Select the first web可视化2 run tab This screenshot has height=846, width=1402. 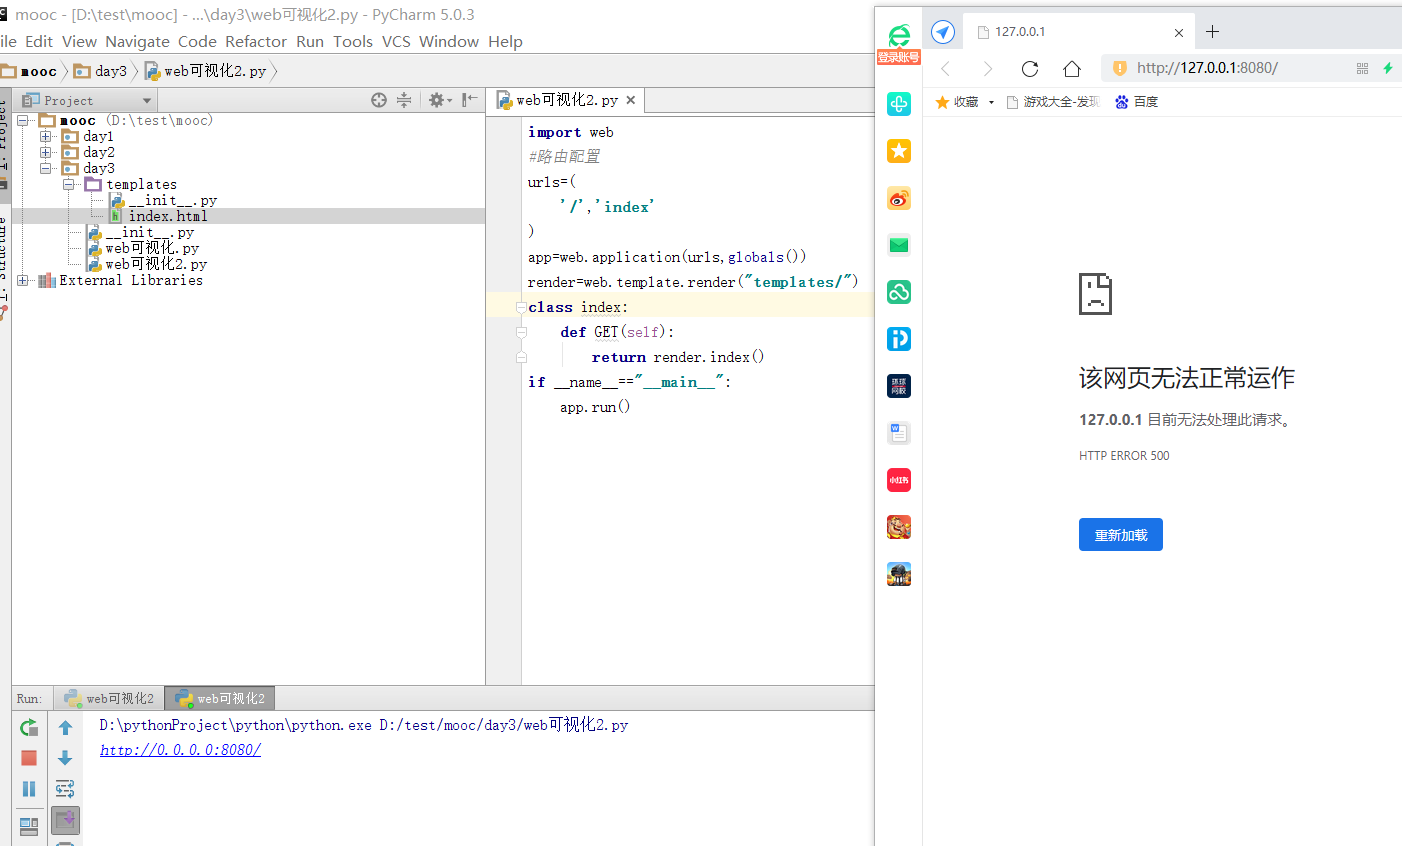(109, 698)
